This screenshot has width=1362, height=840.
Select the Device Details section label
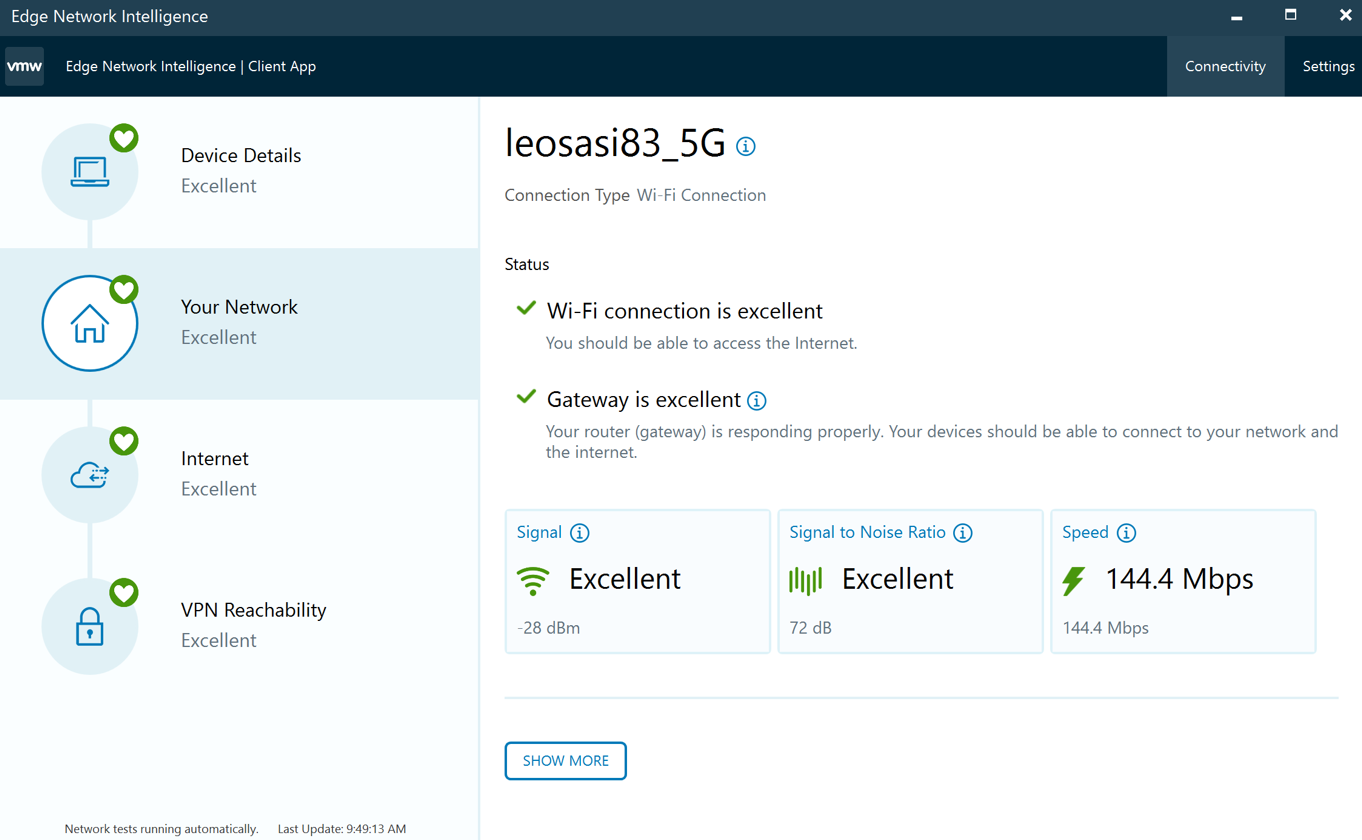pyautogui.click(x=241, y=155)
